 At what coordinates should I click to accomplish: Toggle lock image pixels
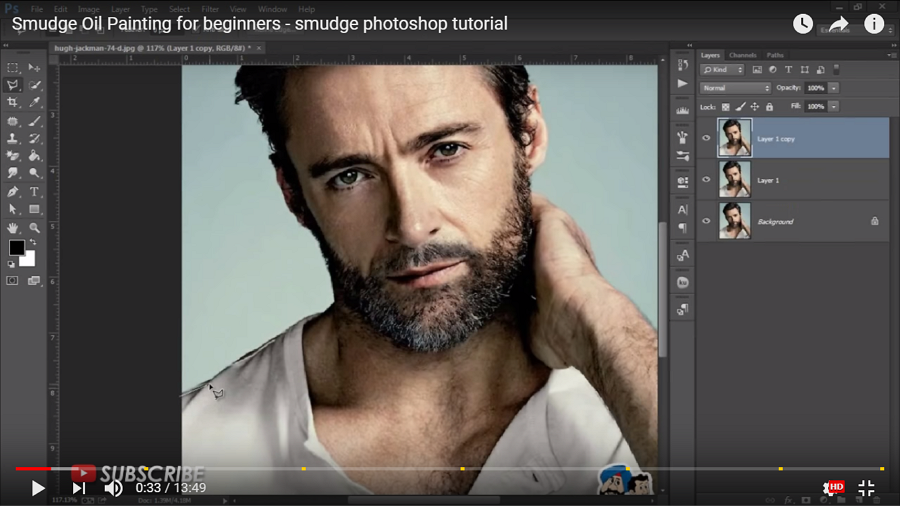pyautogui.click(x=740, y=107)
